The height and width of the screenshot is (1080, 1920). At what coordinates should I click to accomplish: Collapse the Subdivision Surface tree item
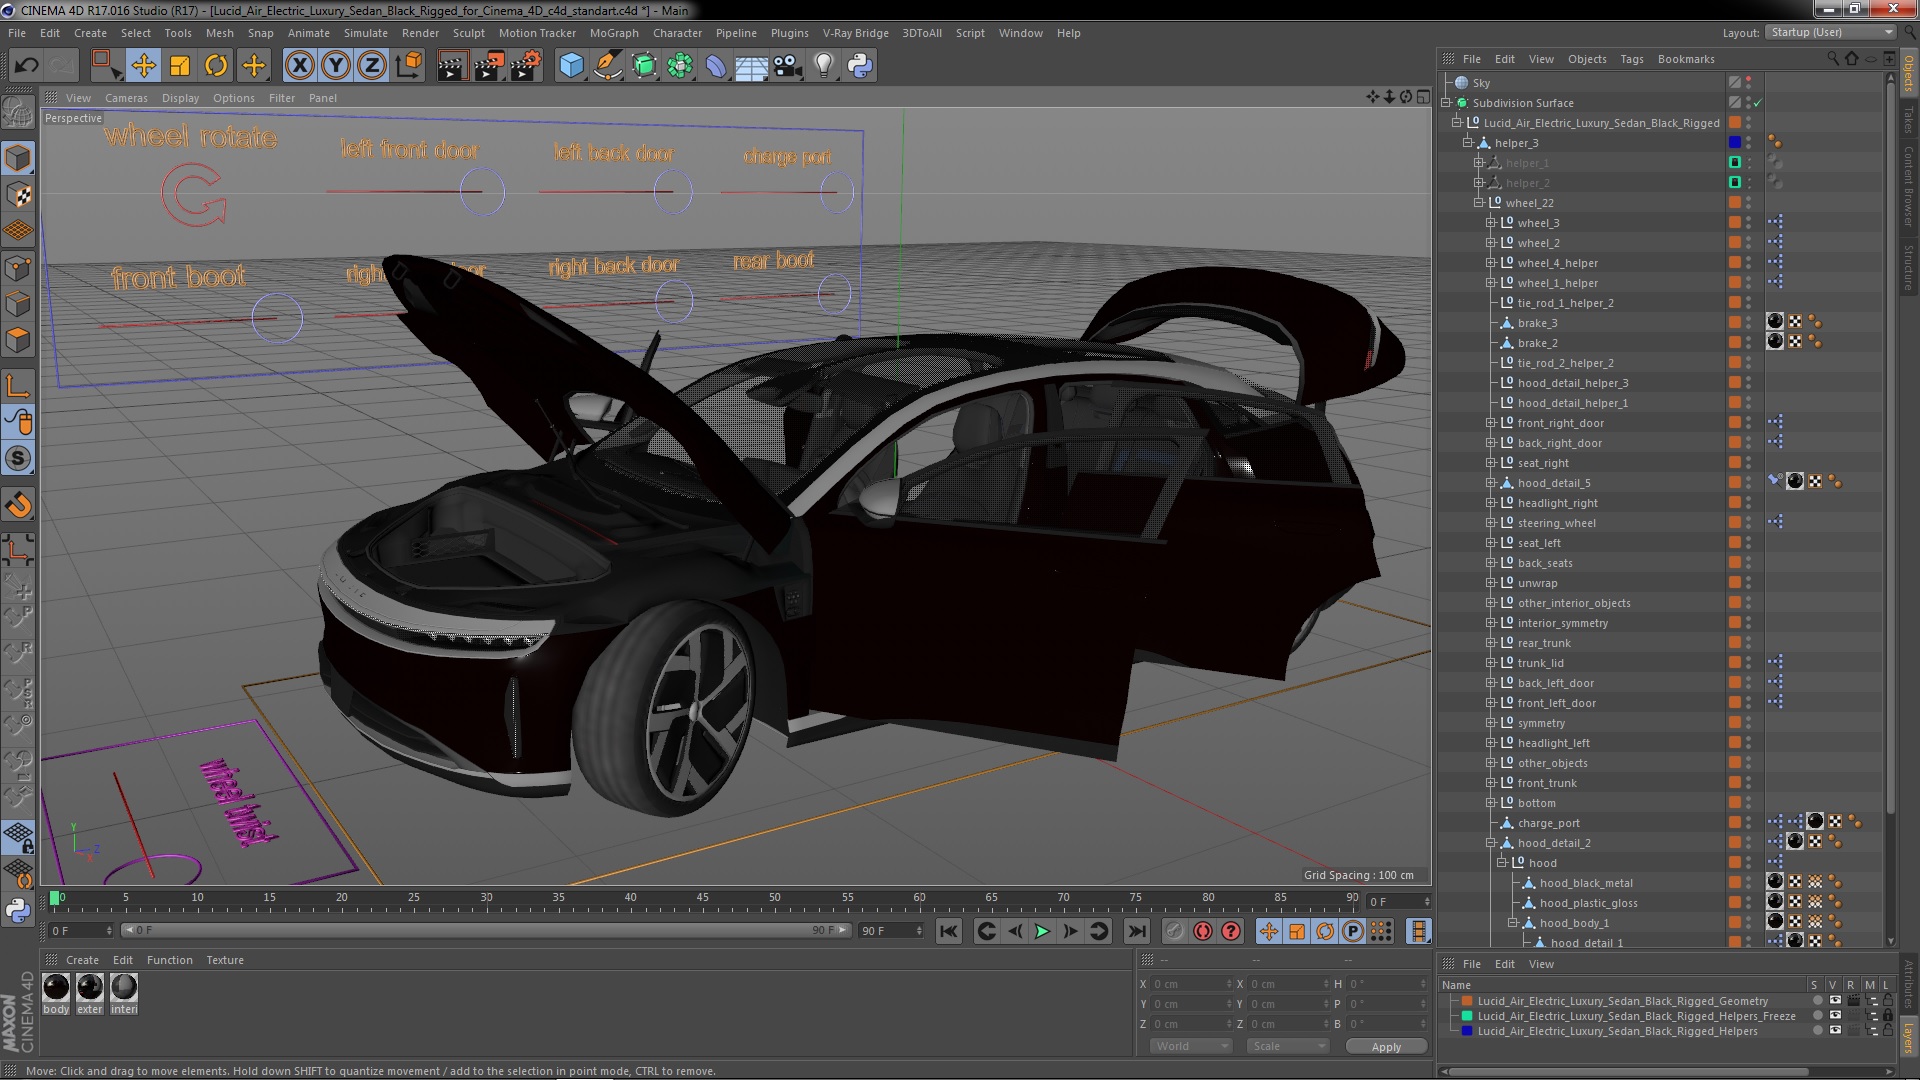[x=1446, y=103]
